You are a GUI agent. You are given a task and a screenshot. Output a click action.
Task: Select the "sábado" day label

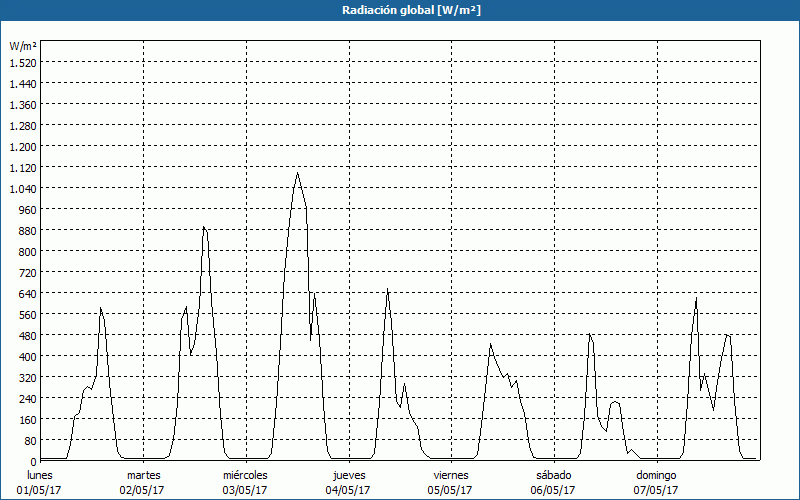[553, 475]
